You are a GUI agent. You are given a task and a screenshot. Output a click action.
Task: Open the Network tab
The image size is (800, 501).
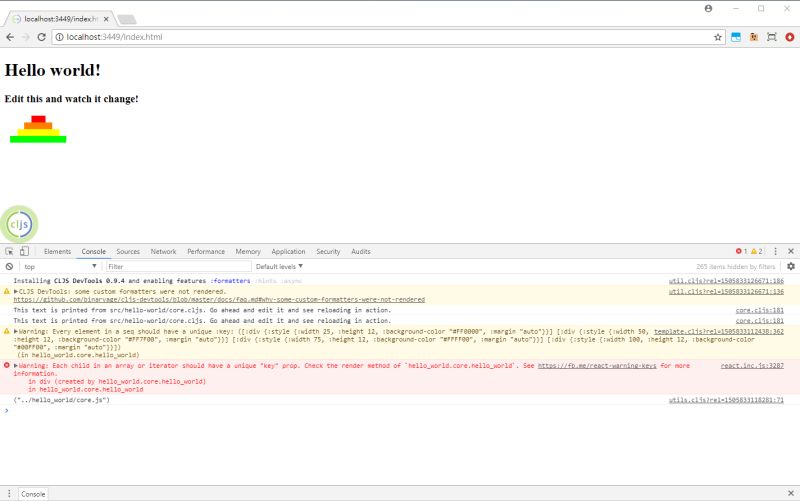point(163,252)
